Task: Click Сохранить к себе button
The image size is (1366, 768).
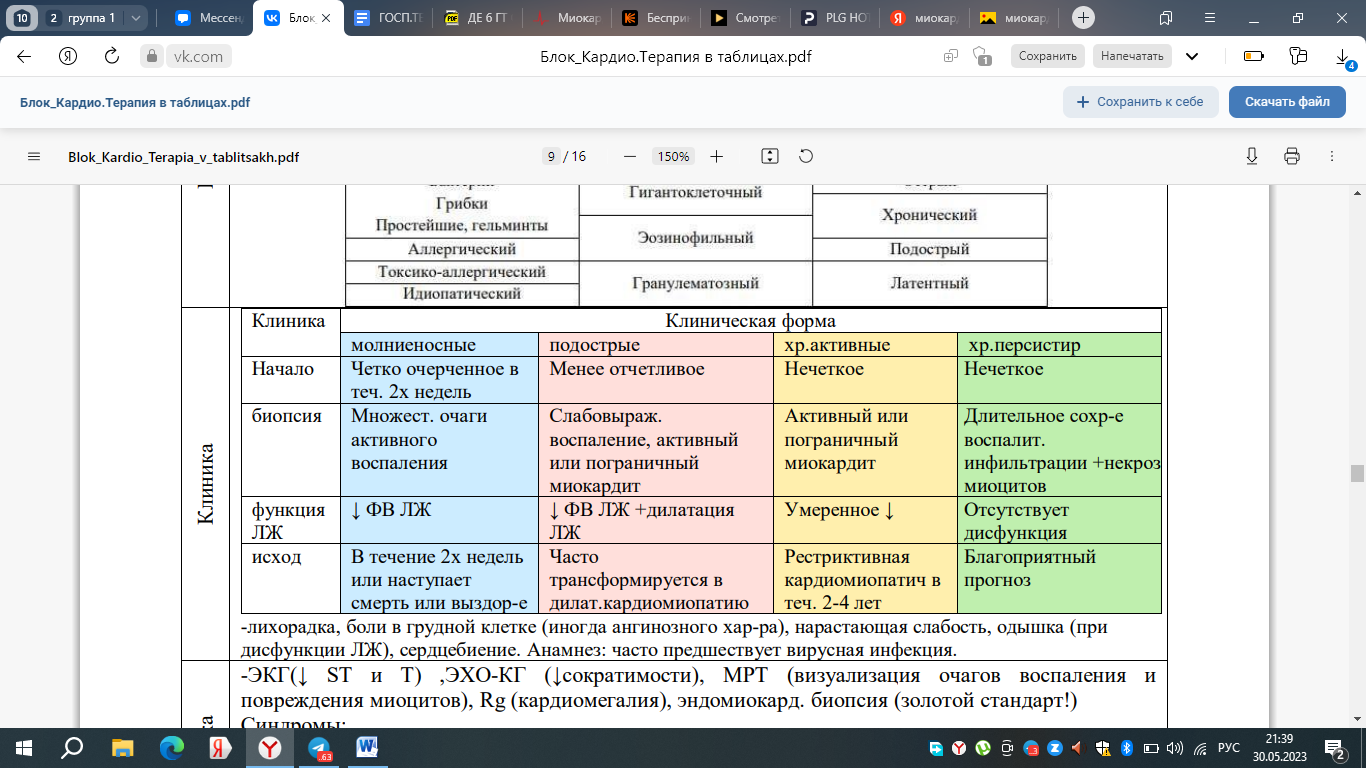Action: coord(1140,102)
